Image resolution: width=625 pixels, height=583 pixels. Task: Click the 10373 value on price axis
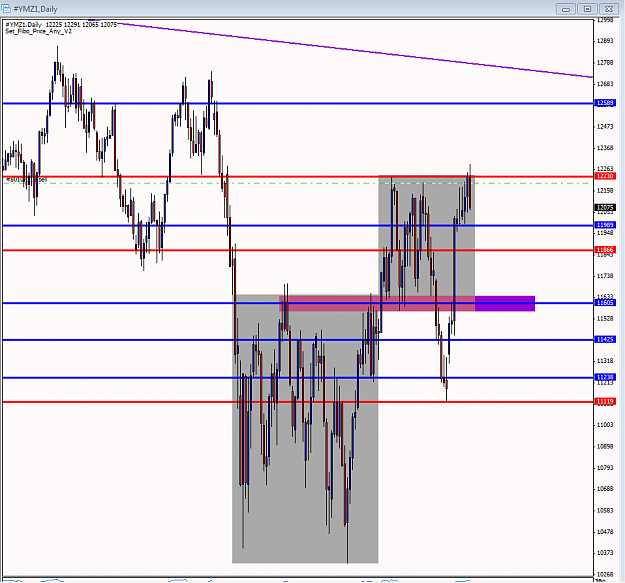click(605, 553)
